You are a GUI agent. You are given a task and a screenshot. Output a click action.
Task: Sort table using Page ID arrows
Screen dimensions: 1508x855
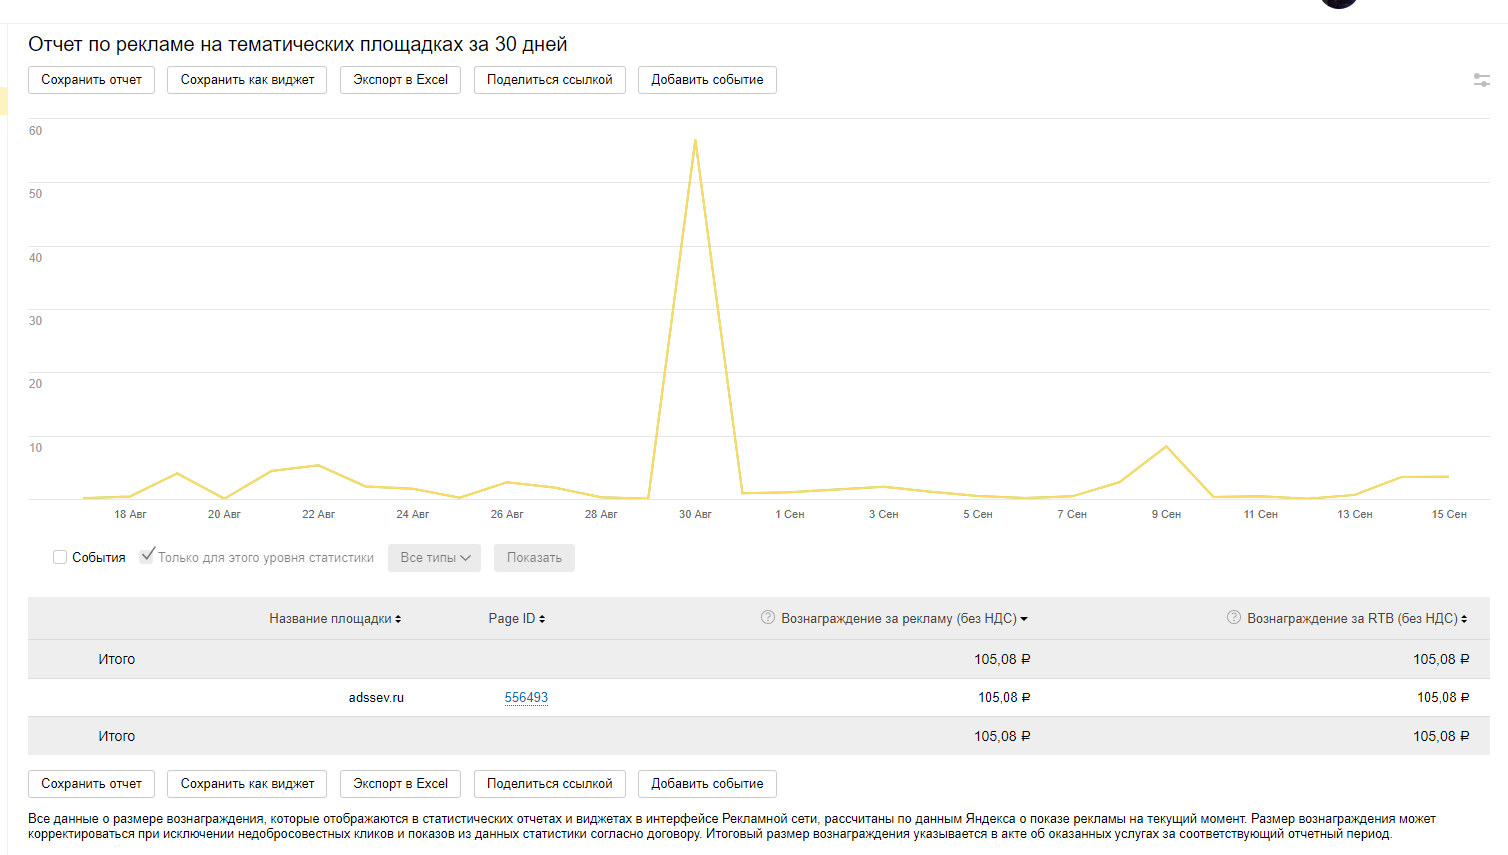pos(542,619)
